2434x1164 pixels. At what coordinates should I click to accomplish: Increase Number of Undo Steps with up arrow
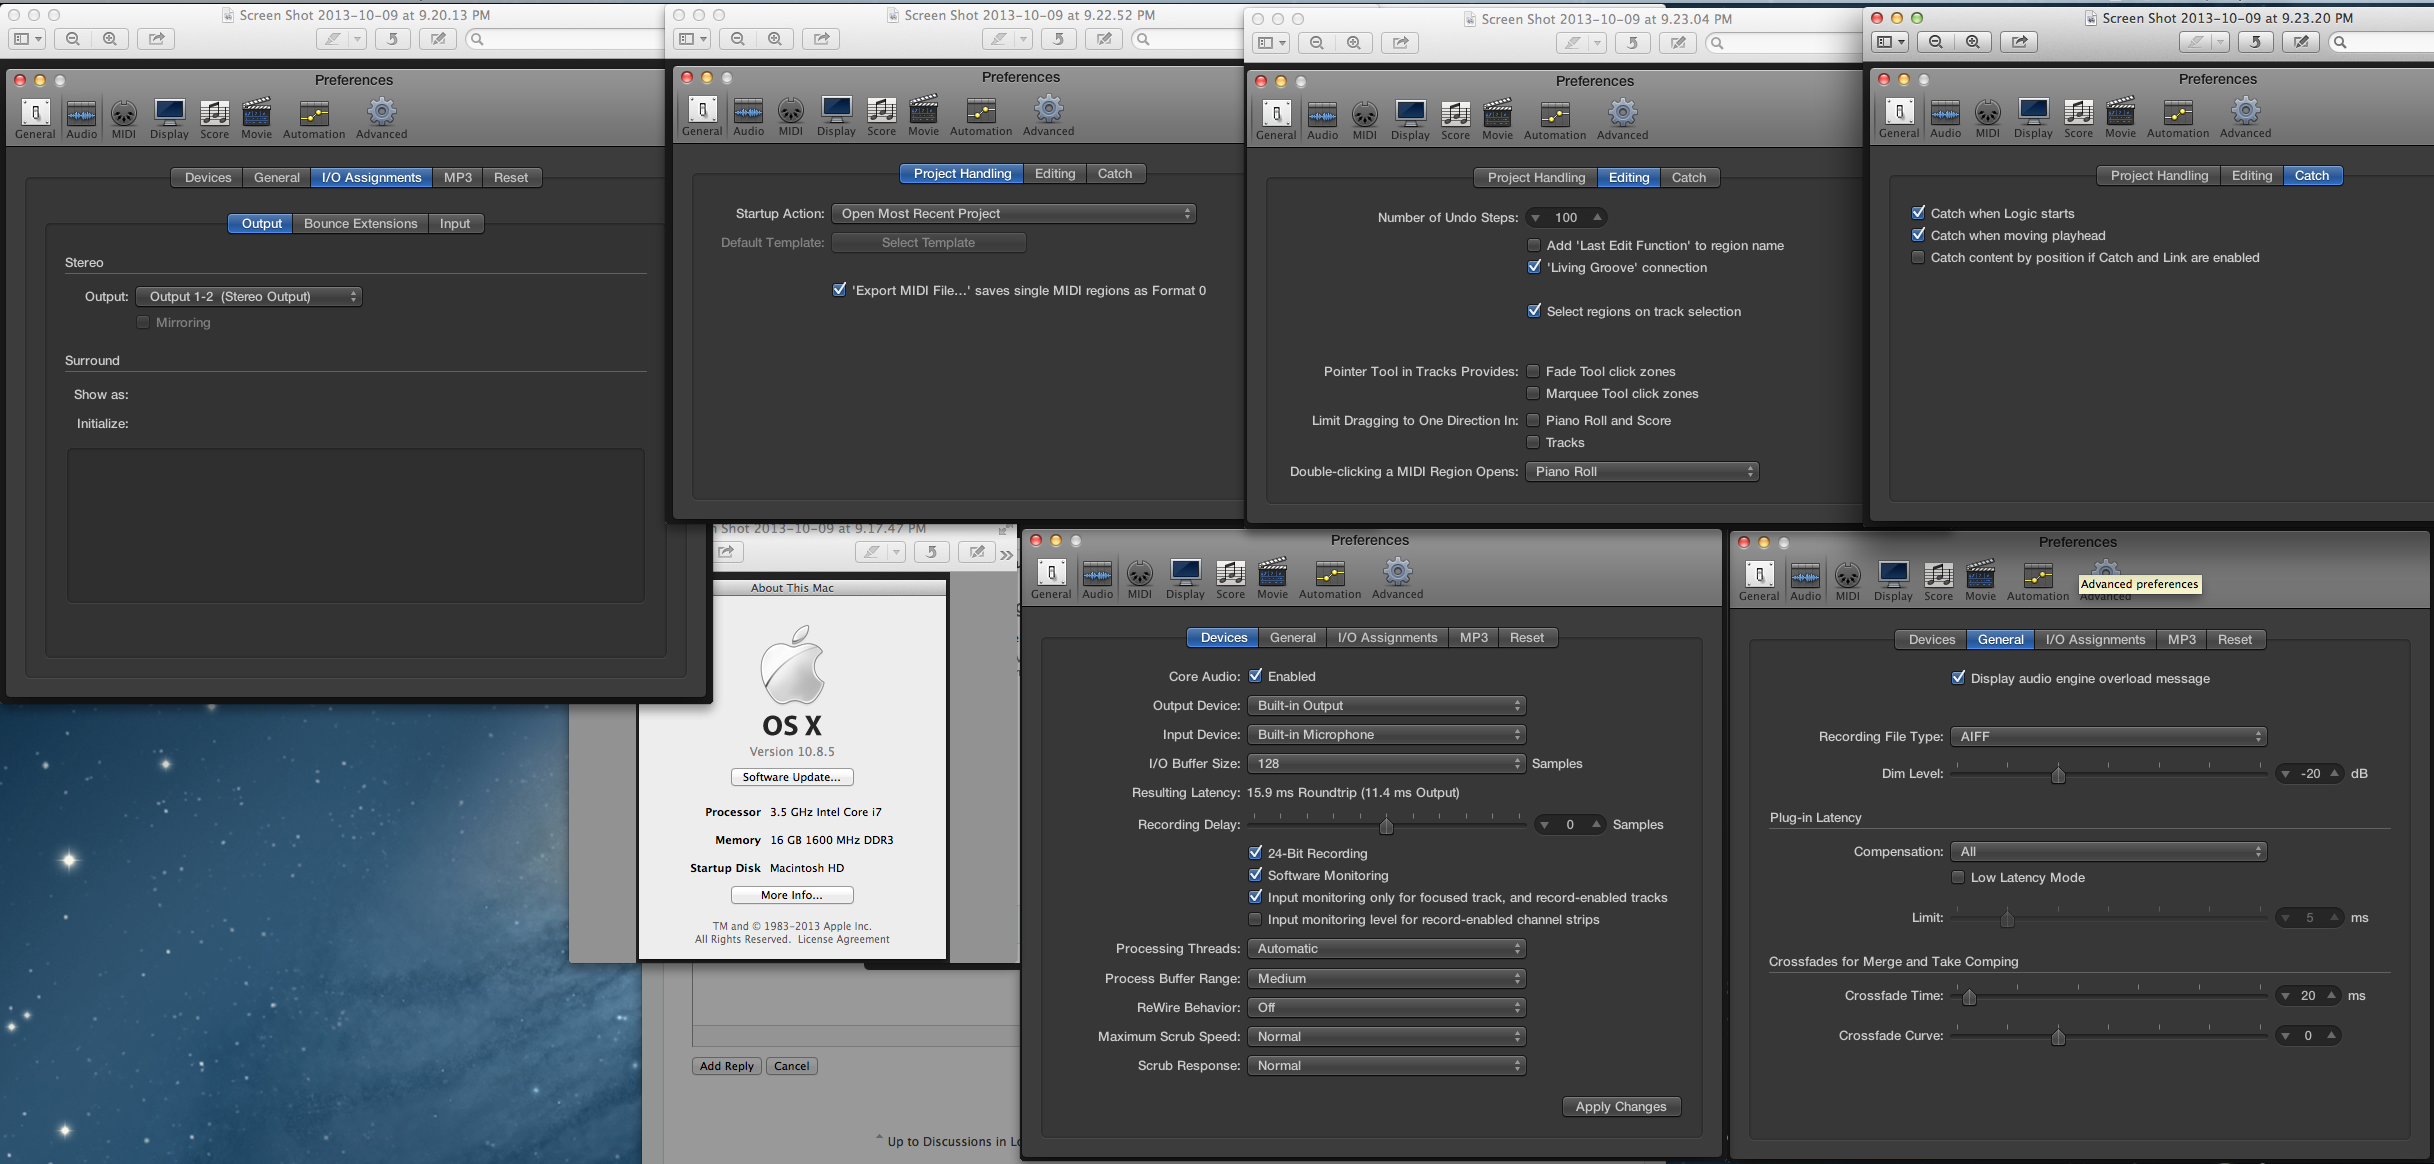(x=1597, y=216)
